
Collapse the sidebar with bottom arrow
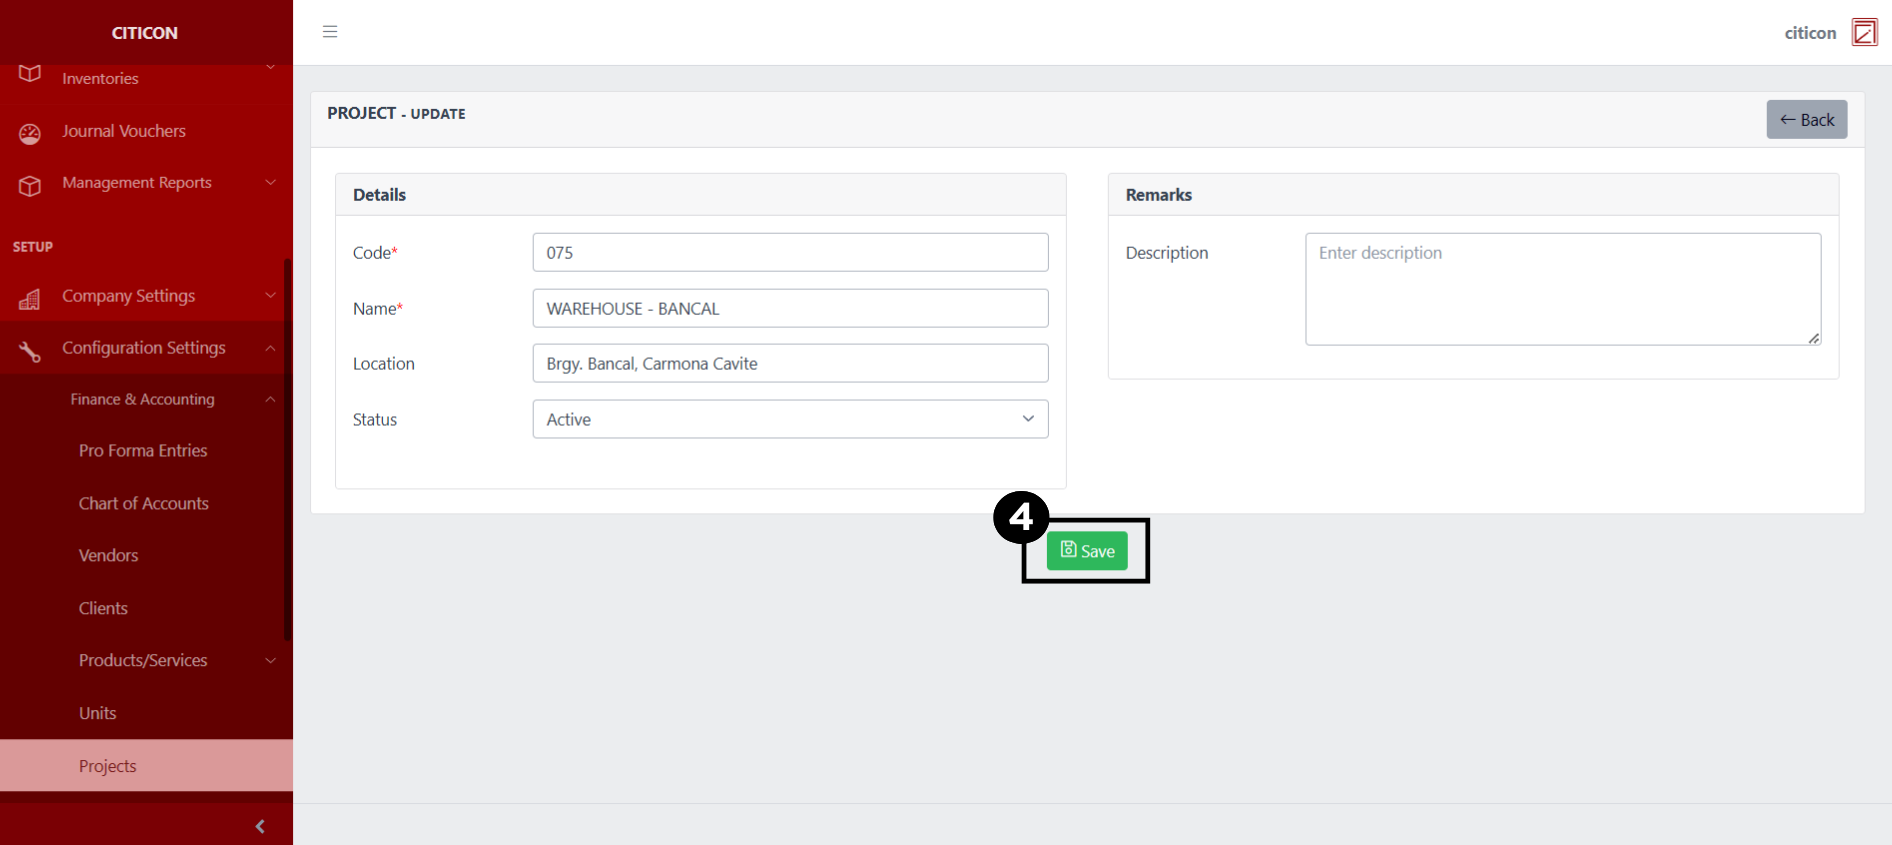(x=260, y=826)
